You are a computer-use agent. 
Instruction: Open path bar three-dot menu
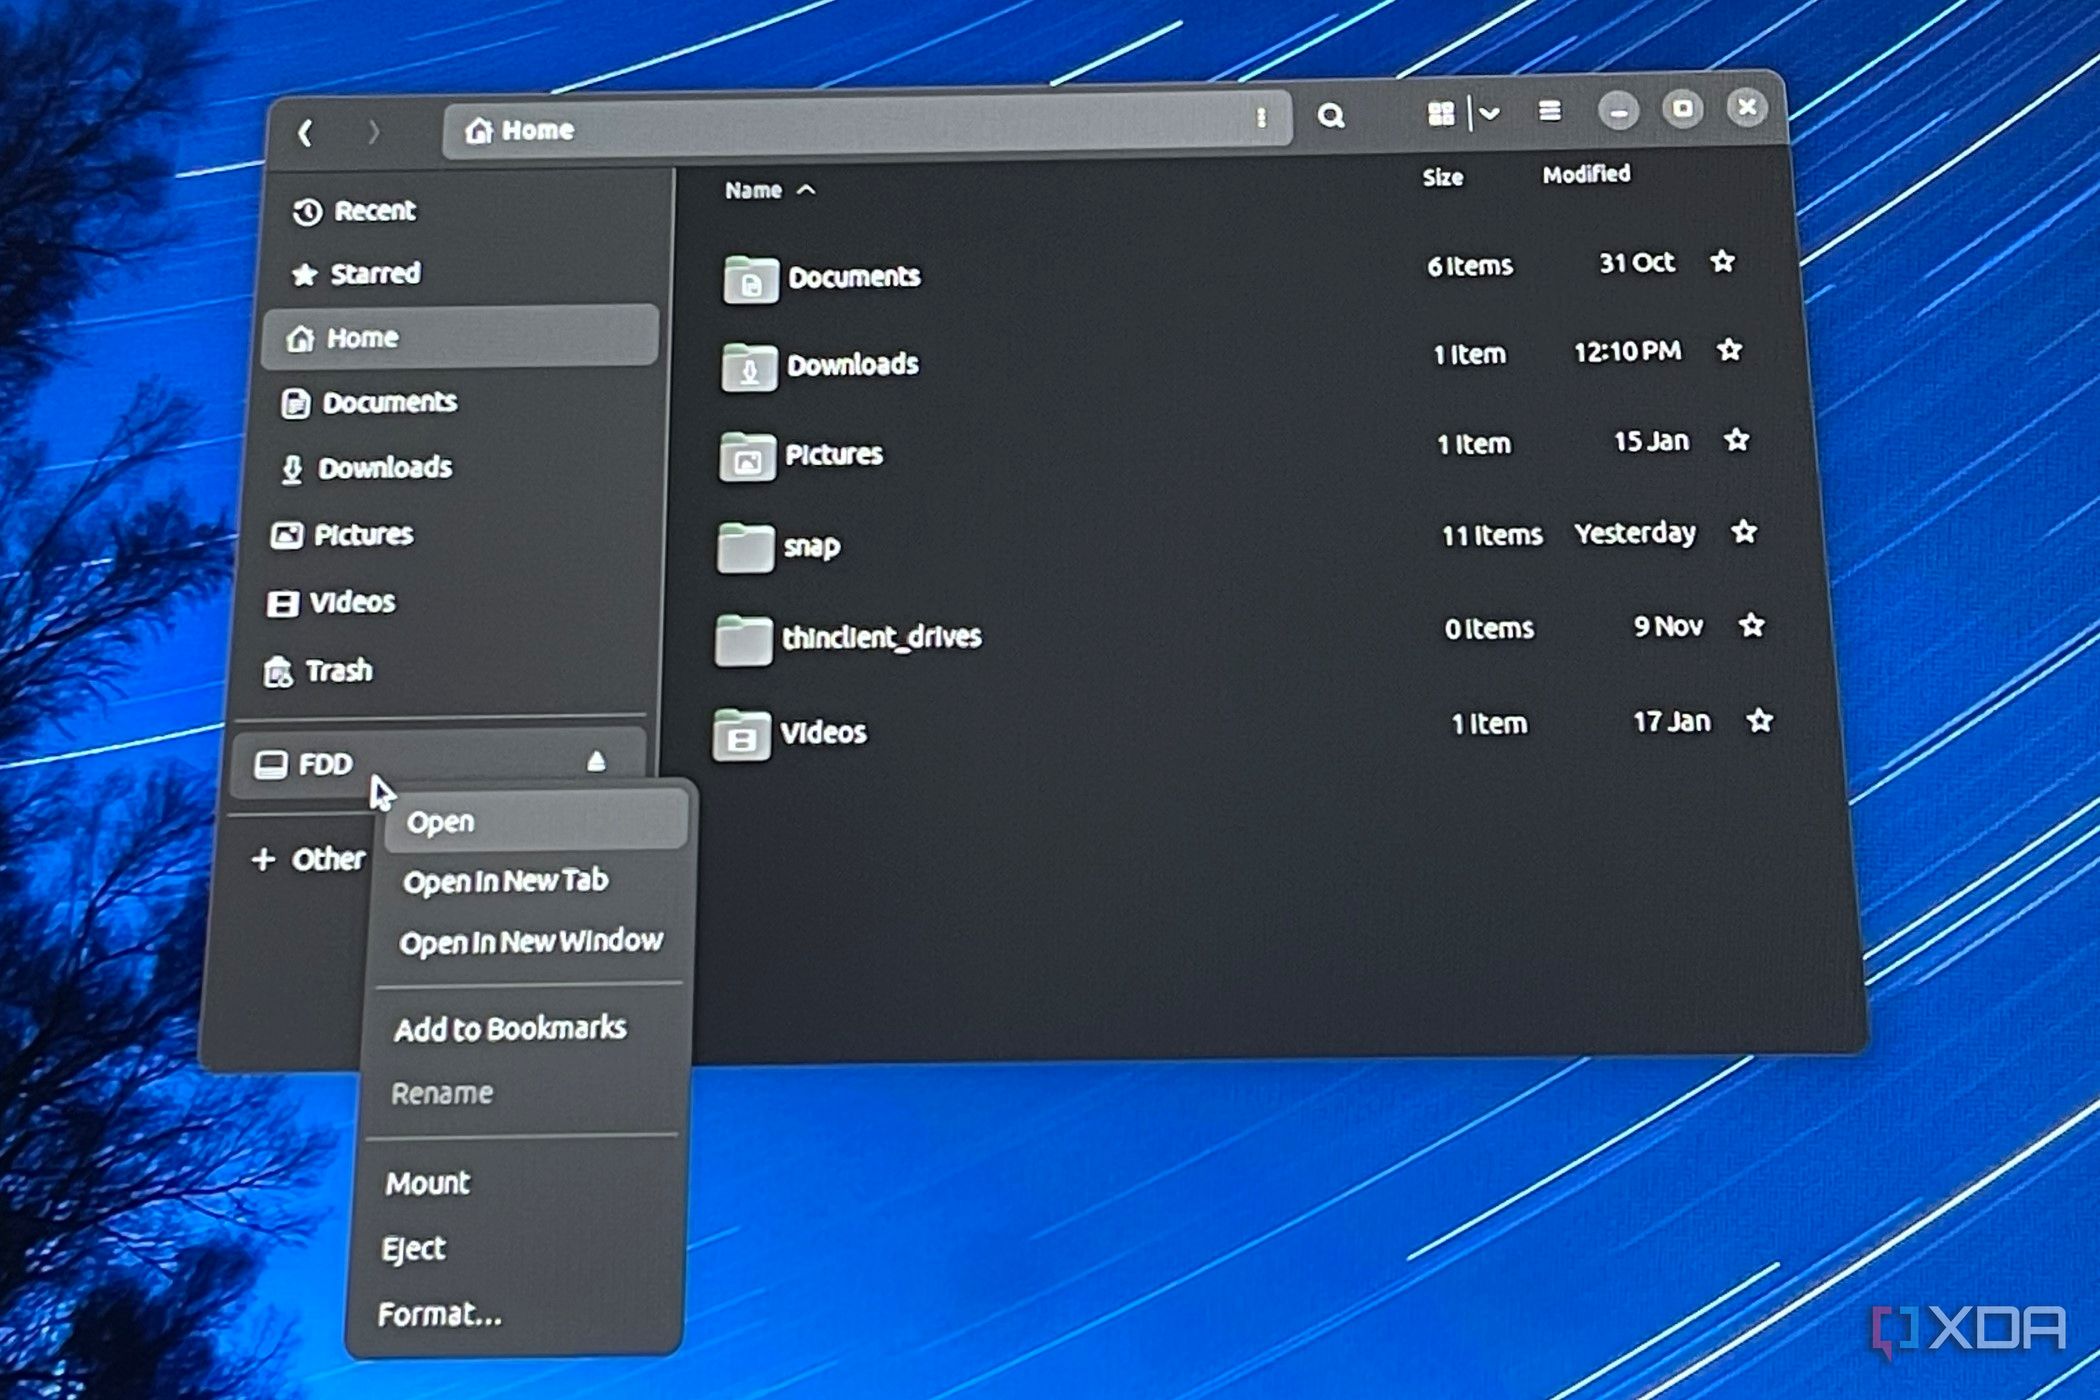[x=1261, y=118]
